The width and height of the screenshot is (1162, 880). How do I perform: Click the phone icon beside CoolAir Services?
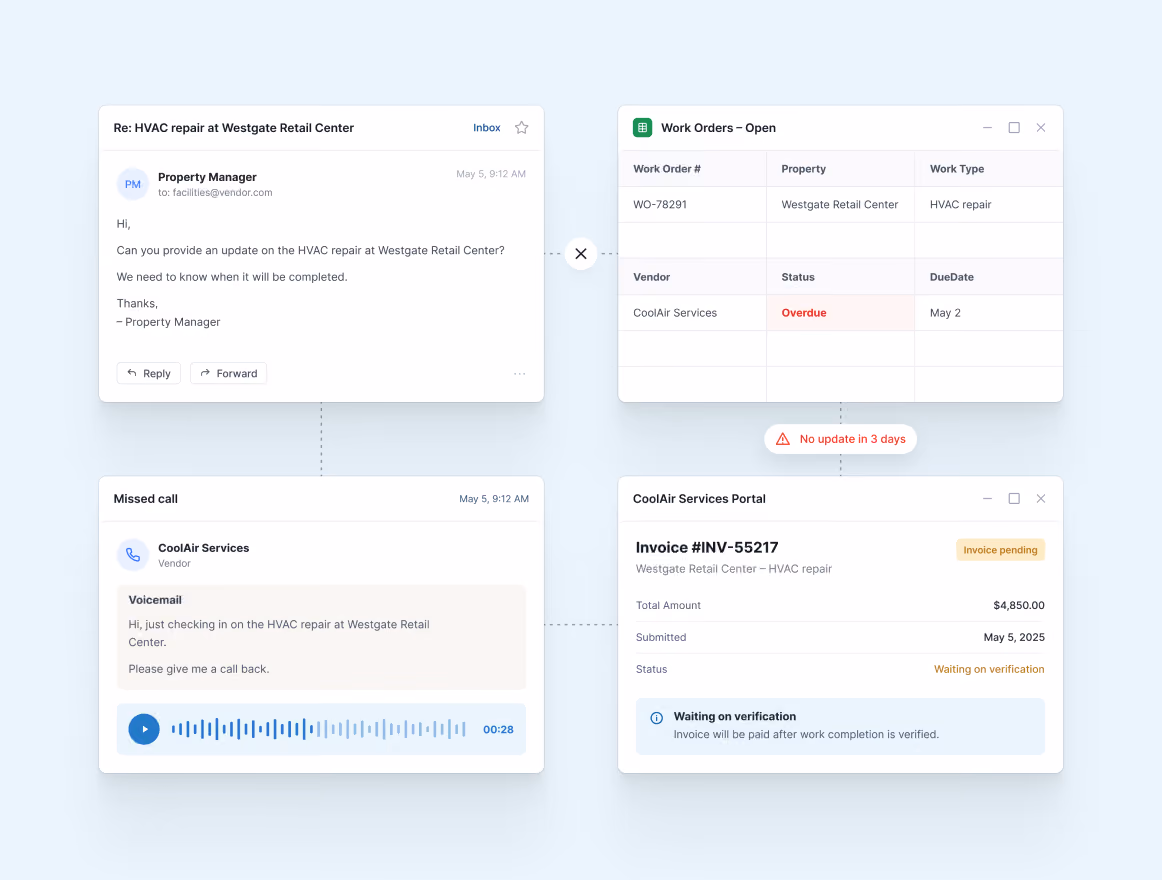pos(133,555)
